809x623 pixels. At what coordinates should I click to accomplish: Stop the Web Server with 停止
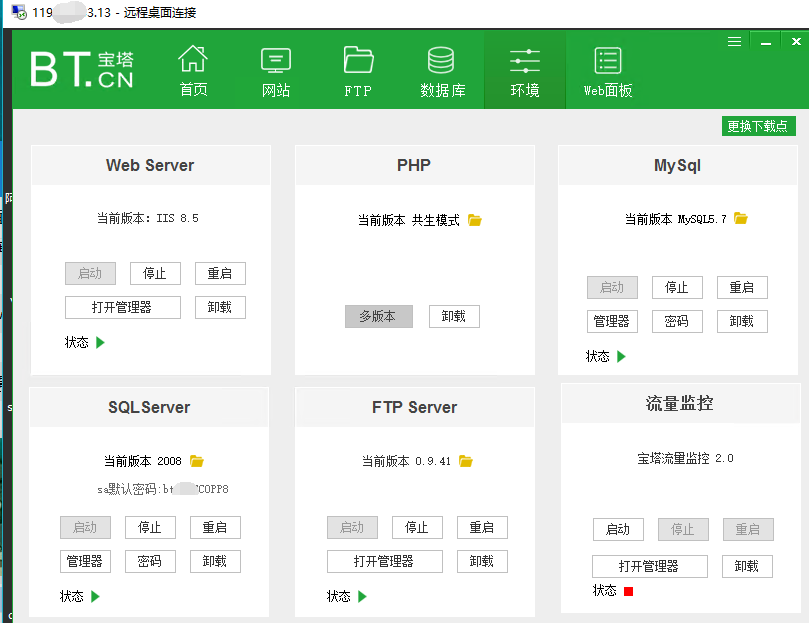click(155, 273)
